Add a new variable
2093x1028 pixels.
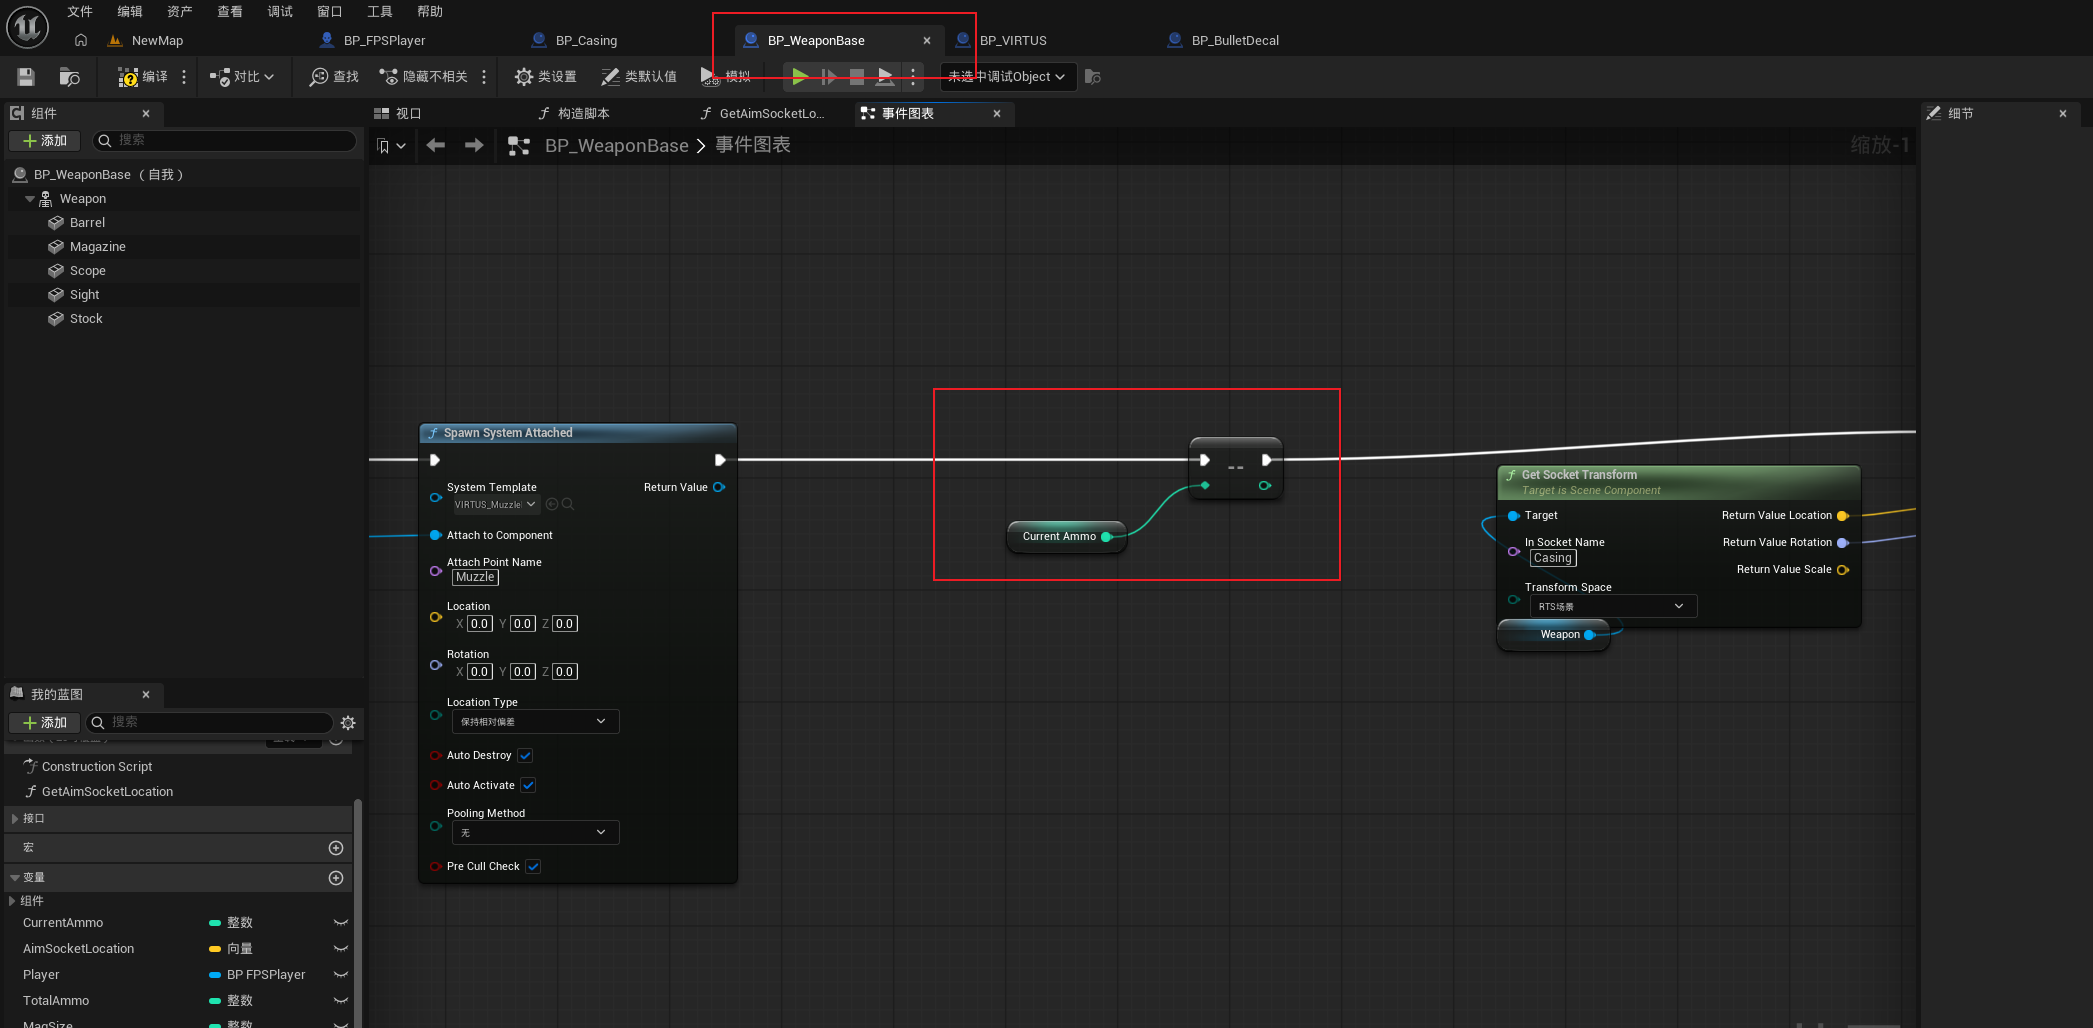pos(336,878)
